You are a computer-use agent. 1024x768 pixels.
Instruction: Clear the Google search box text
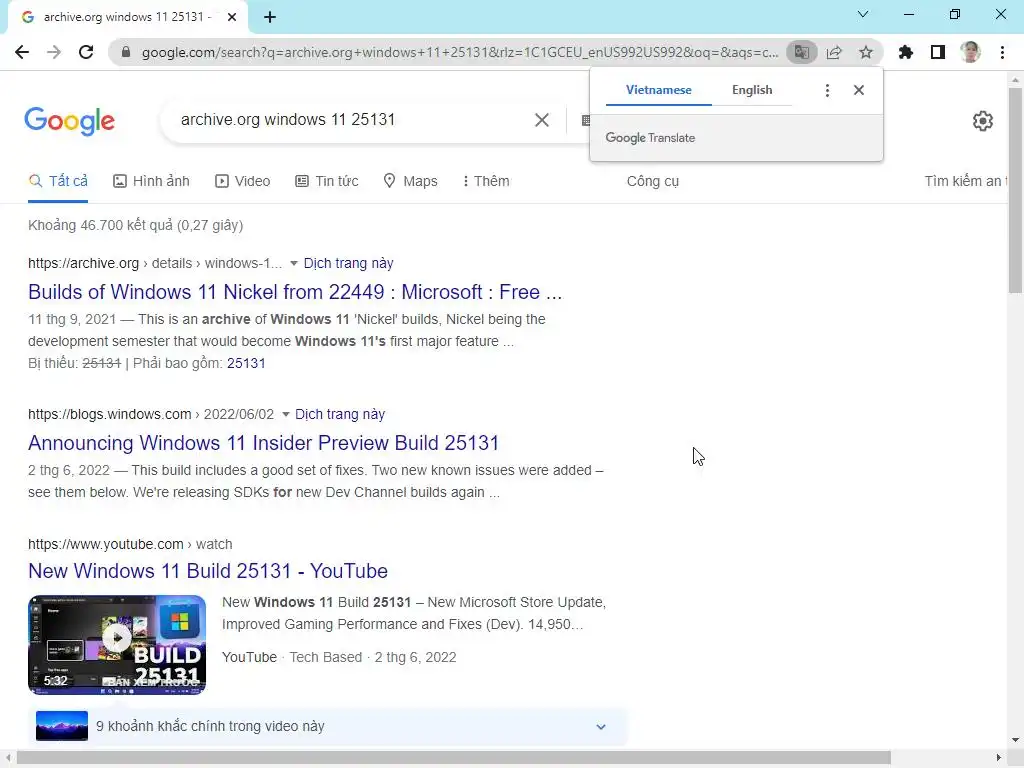pyautogui.click(x=541, y=120)
